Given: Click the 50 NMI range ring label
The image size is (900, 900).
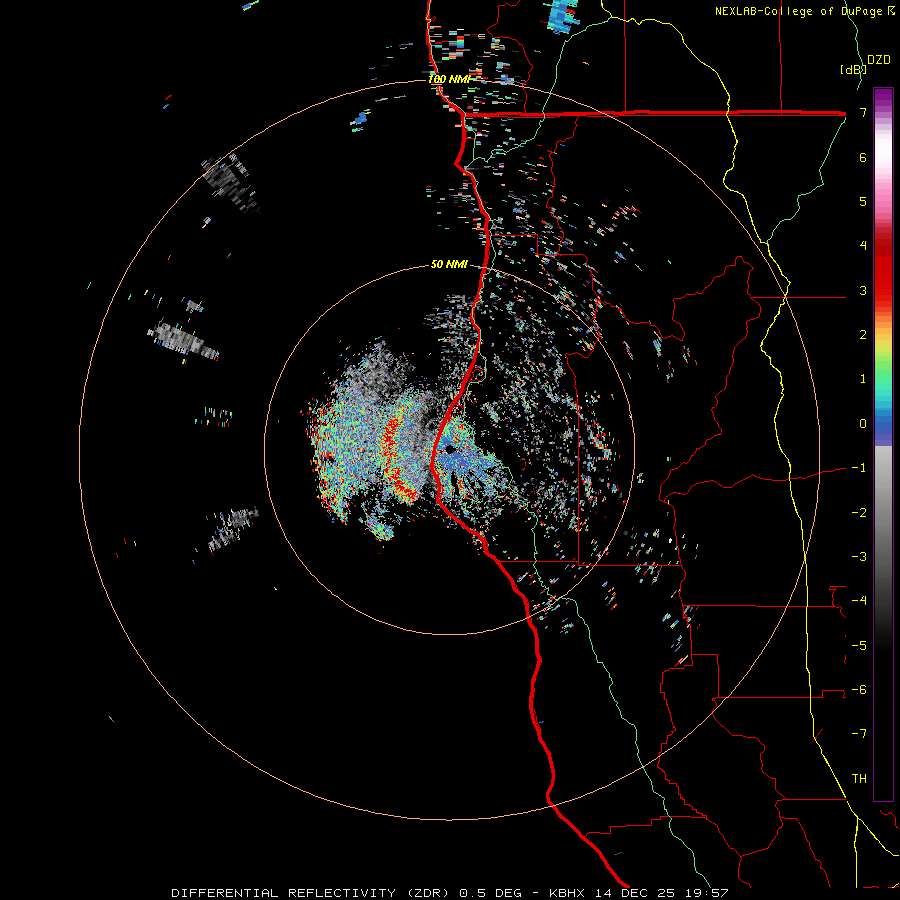Looking at the screenshot, I should coord(449,265).
